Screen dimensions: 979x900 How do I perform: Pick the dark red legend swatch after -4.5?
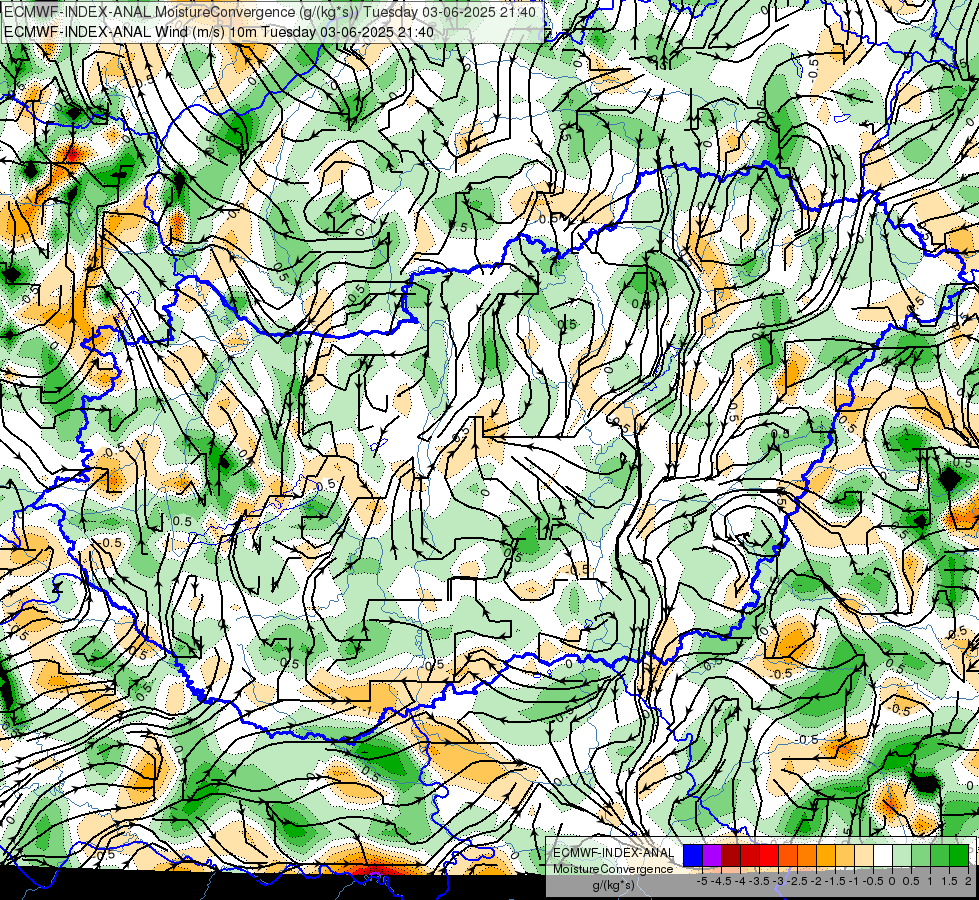click(731, 856)
